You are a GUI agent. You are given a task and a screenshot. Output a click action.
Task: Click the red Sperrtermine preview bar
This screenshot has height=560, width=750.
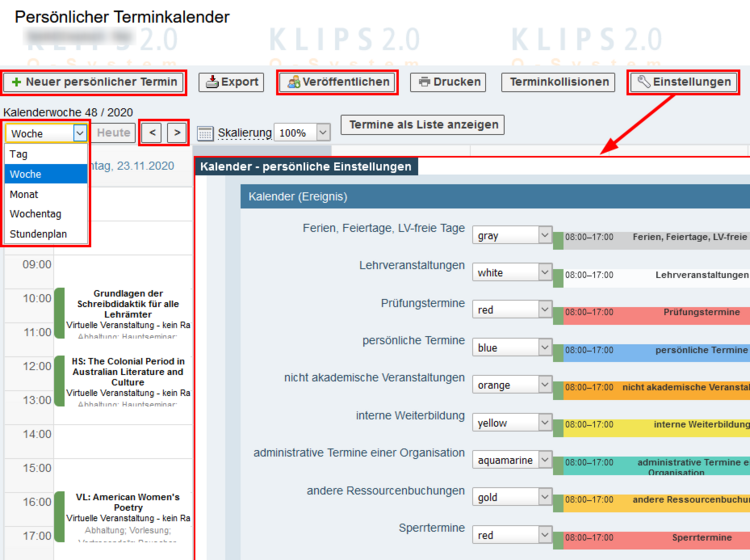click(651, 540)
